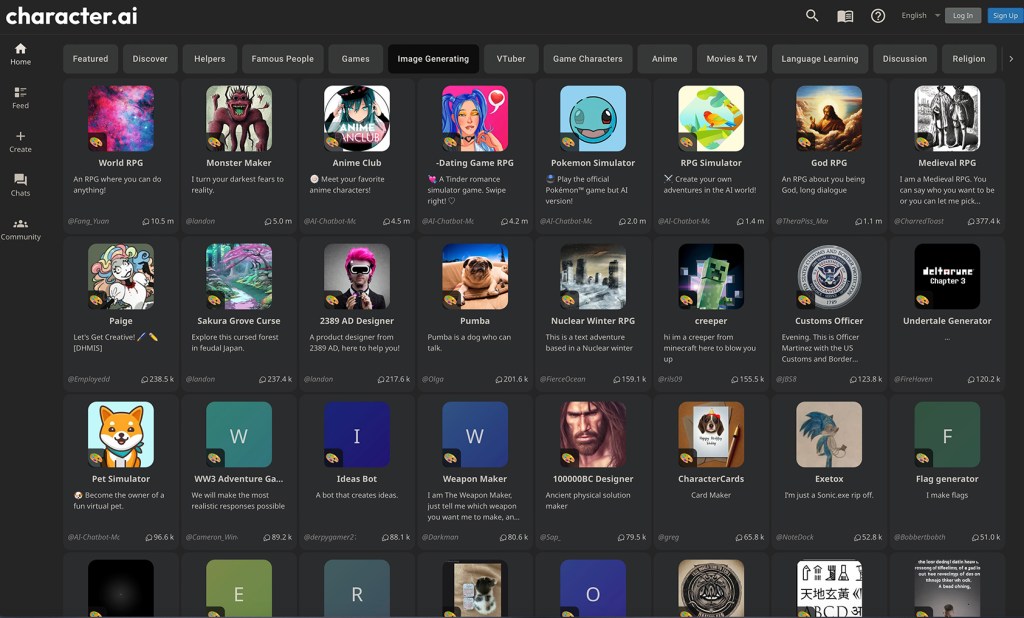
Task: Open the WW3 Adventure Game W avatar
Action: tap(239, 434)
